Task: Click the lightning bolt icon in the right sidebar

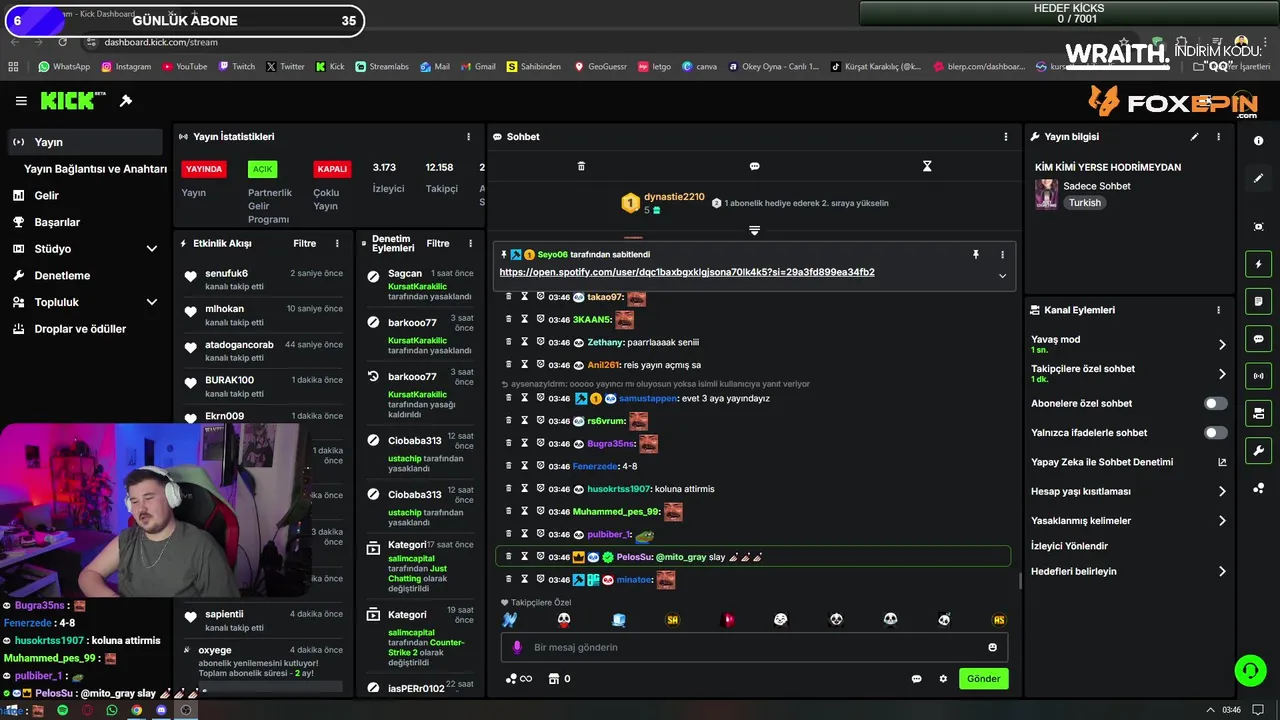Action: 1258,264
